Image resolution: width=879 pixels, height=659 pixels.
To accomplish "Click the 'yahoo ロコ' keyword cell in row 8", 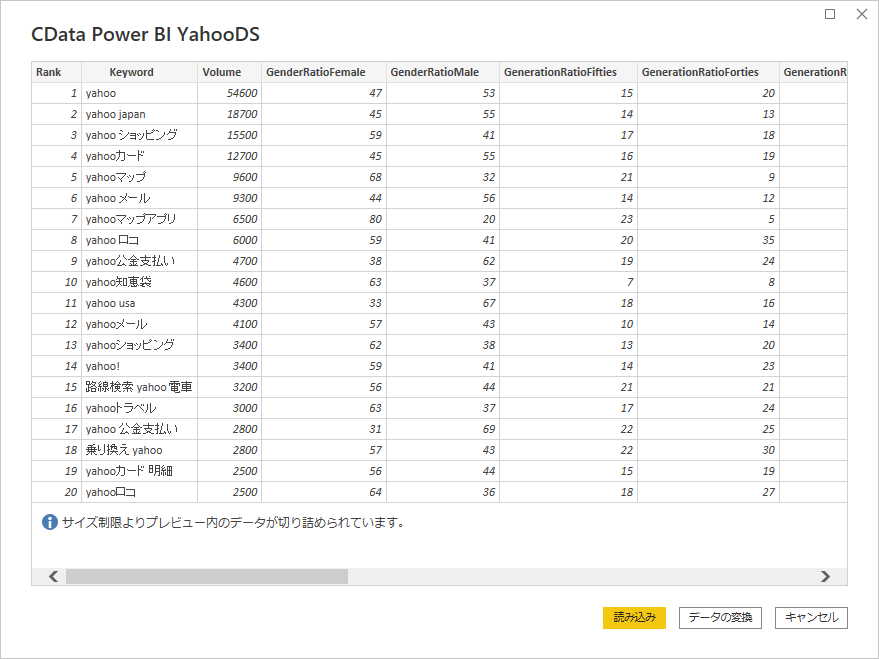I will 140,240.
